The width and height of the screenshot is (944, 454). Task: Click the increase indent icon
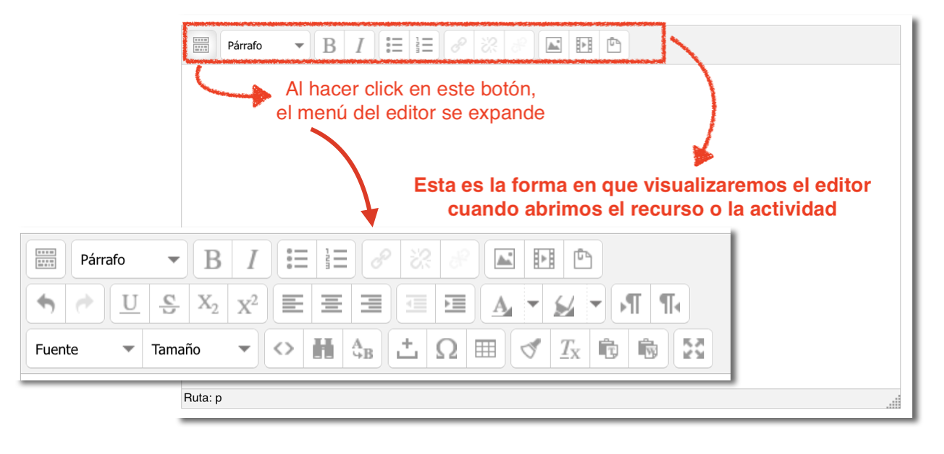(x=455, y=305)
